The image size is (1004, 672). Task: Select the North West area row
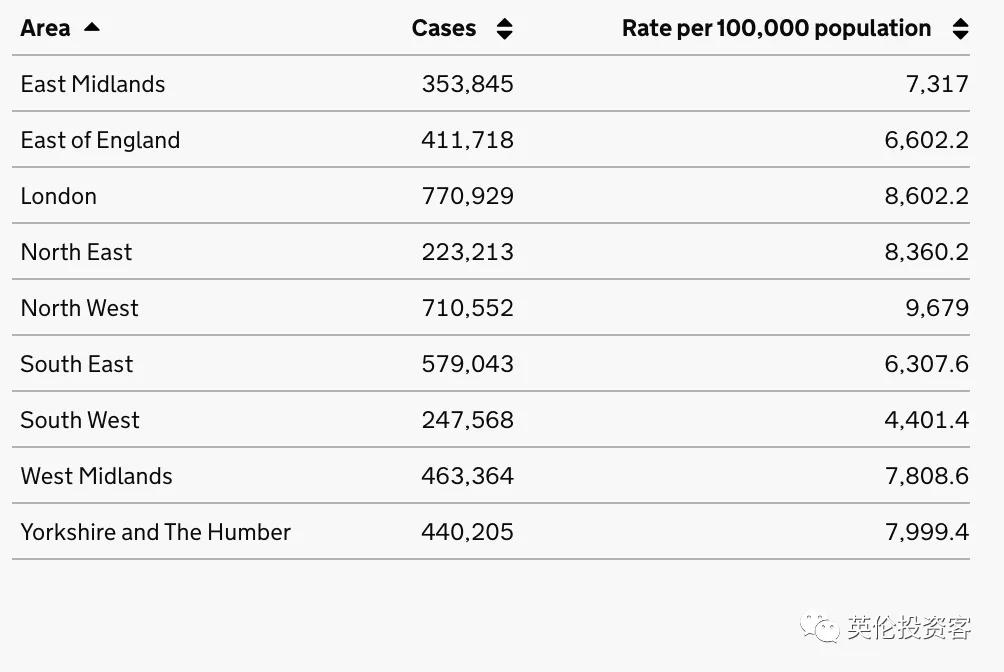[80, 308]
